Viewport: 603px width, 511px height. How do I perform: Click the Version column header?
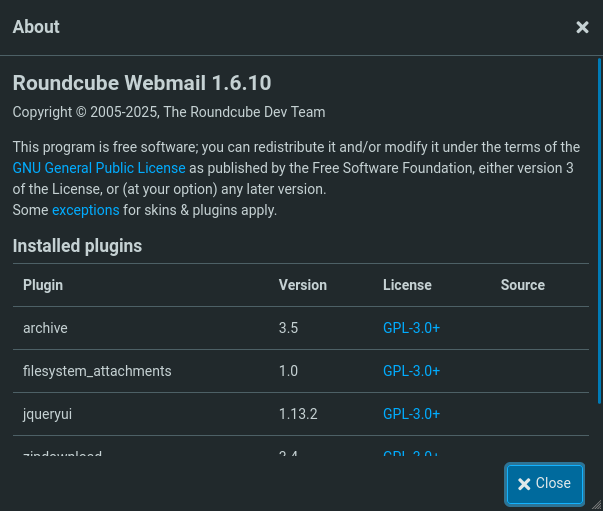302,285
